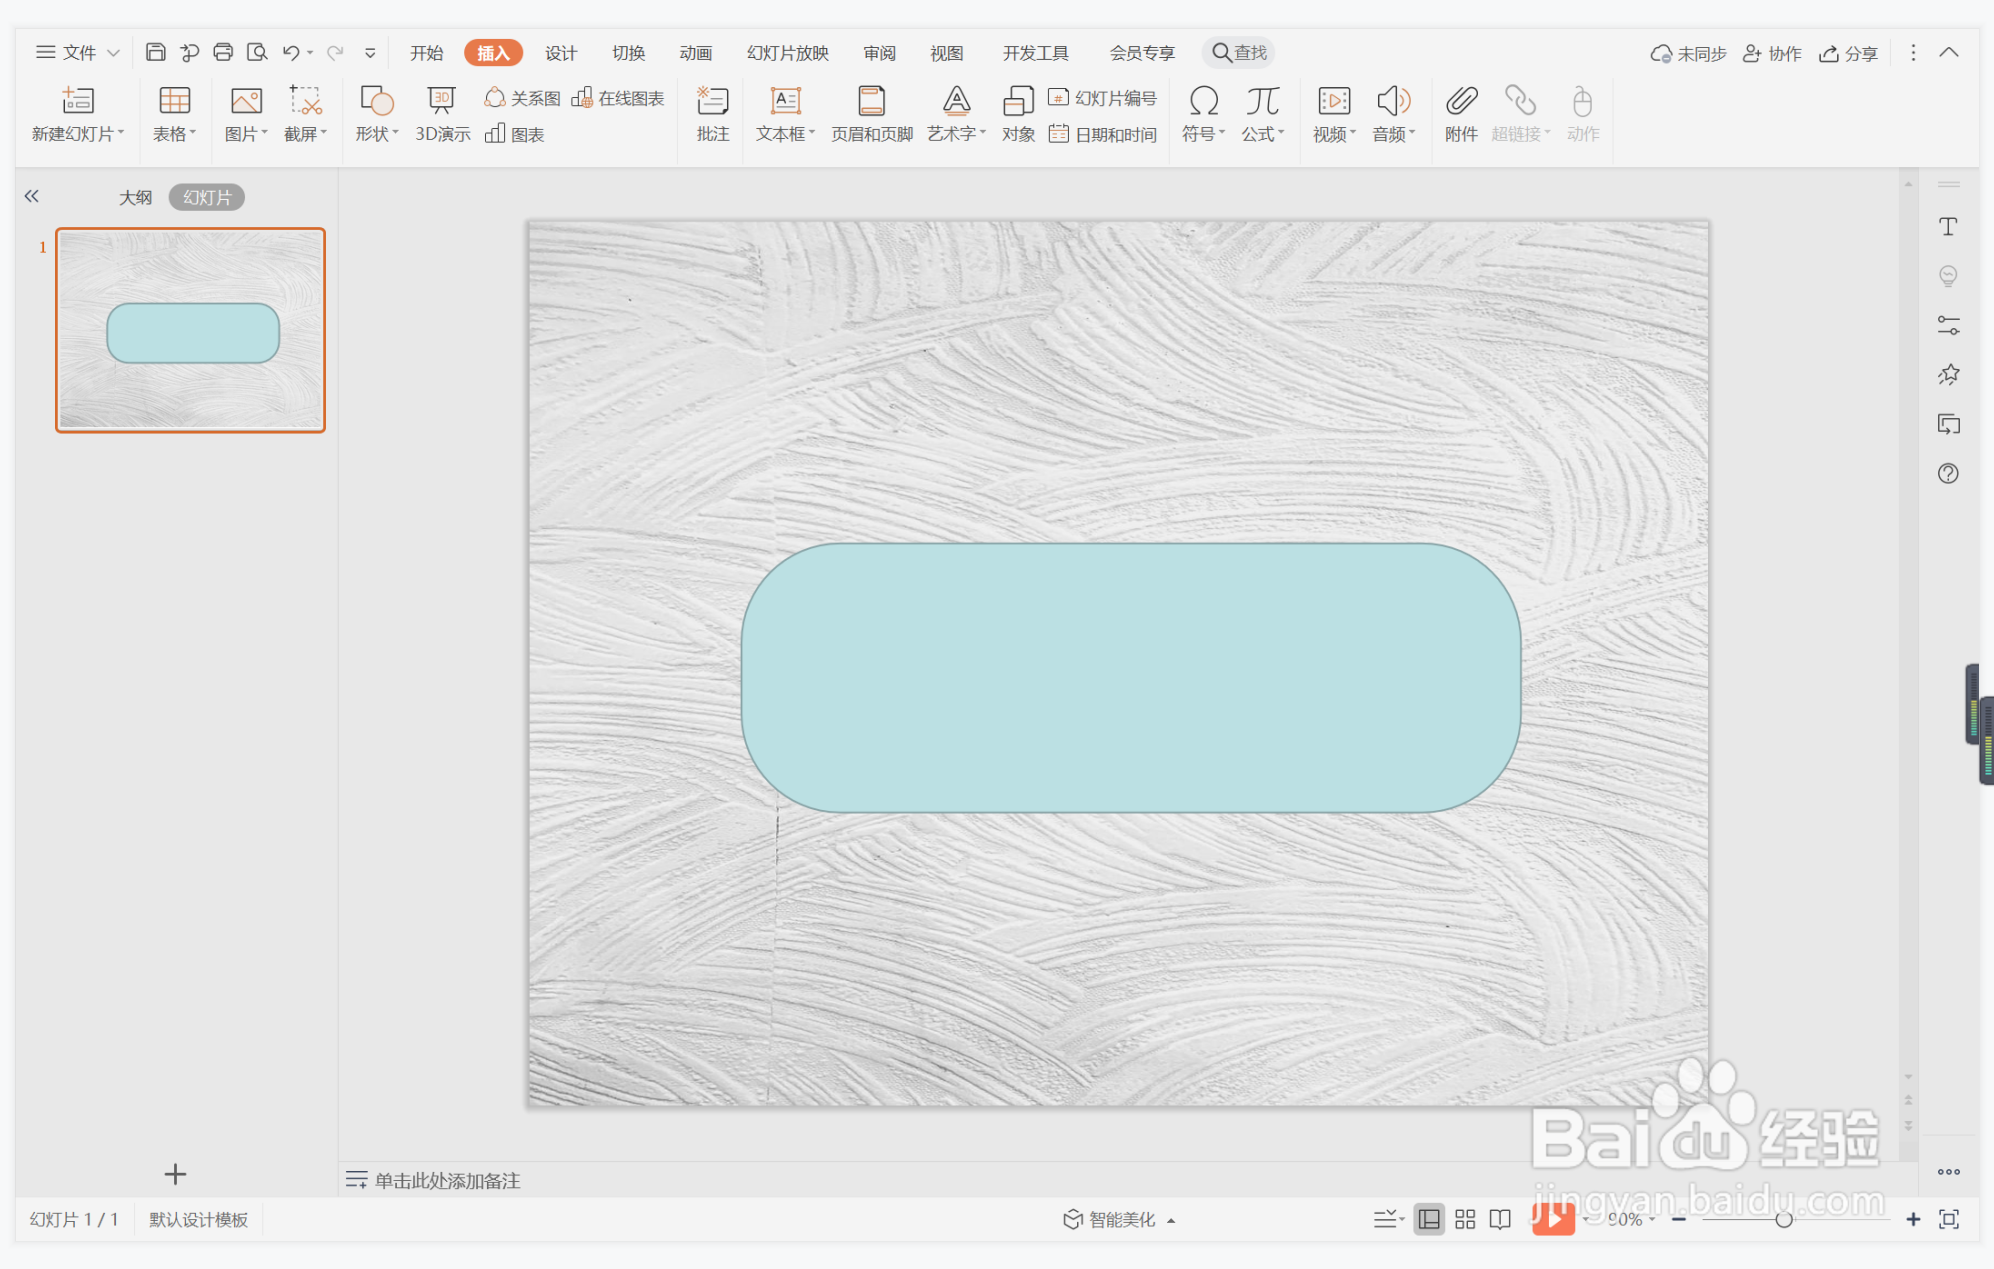Click the Search (查找) box
The width and height of the screenshot is (1994, 1269).
coord(1239,52)
